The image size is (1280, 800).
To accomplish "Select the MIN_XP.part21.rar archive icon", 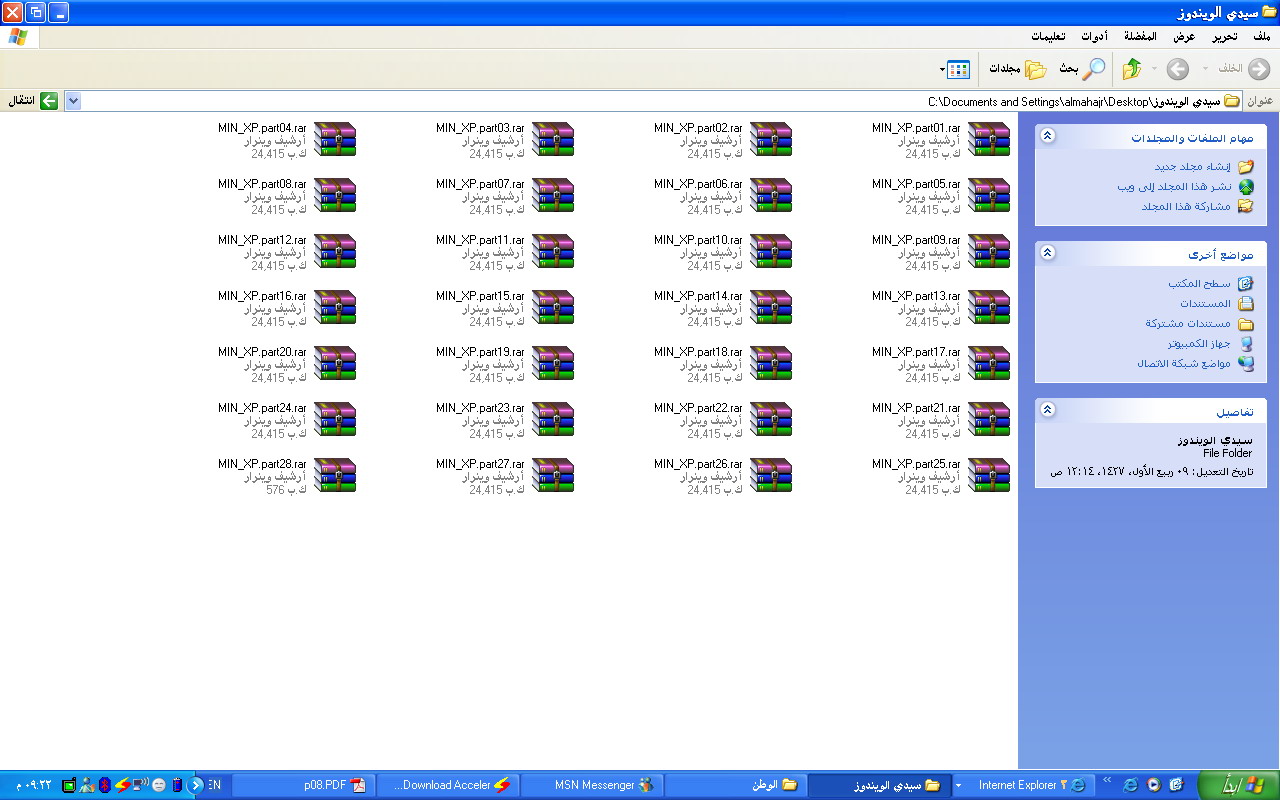I will pyautogui.click(x=989, y=420).
